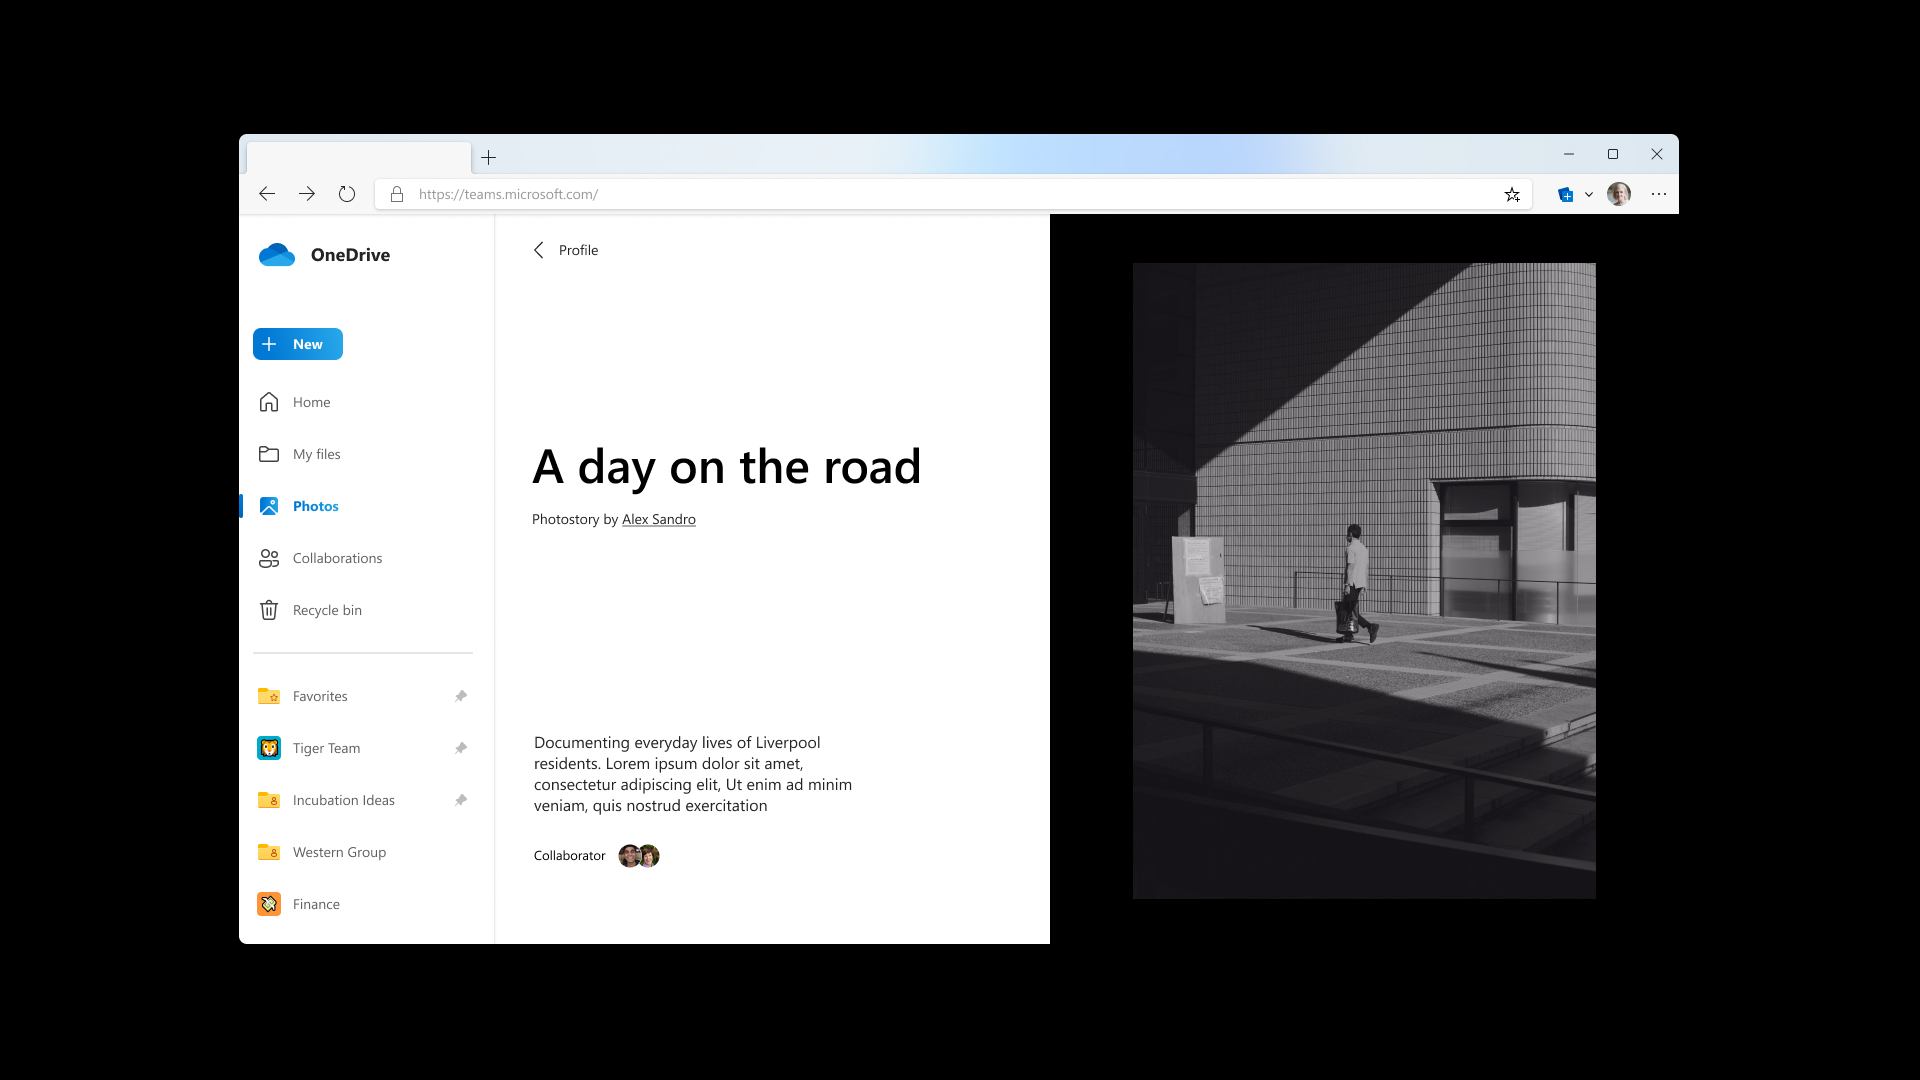Open the Recycle bin
This screenshot has width=1920, height=1080.
[327, 610]
